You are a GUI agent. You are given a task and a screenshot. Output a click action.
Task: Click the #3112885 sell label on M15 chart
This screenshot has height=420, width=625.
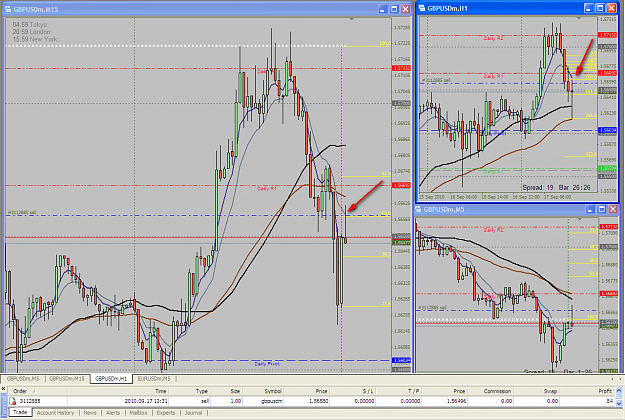pyautogui.click(x=22, y=212)
